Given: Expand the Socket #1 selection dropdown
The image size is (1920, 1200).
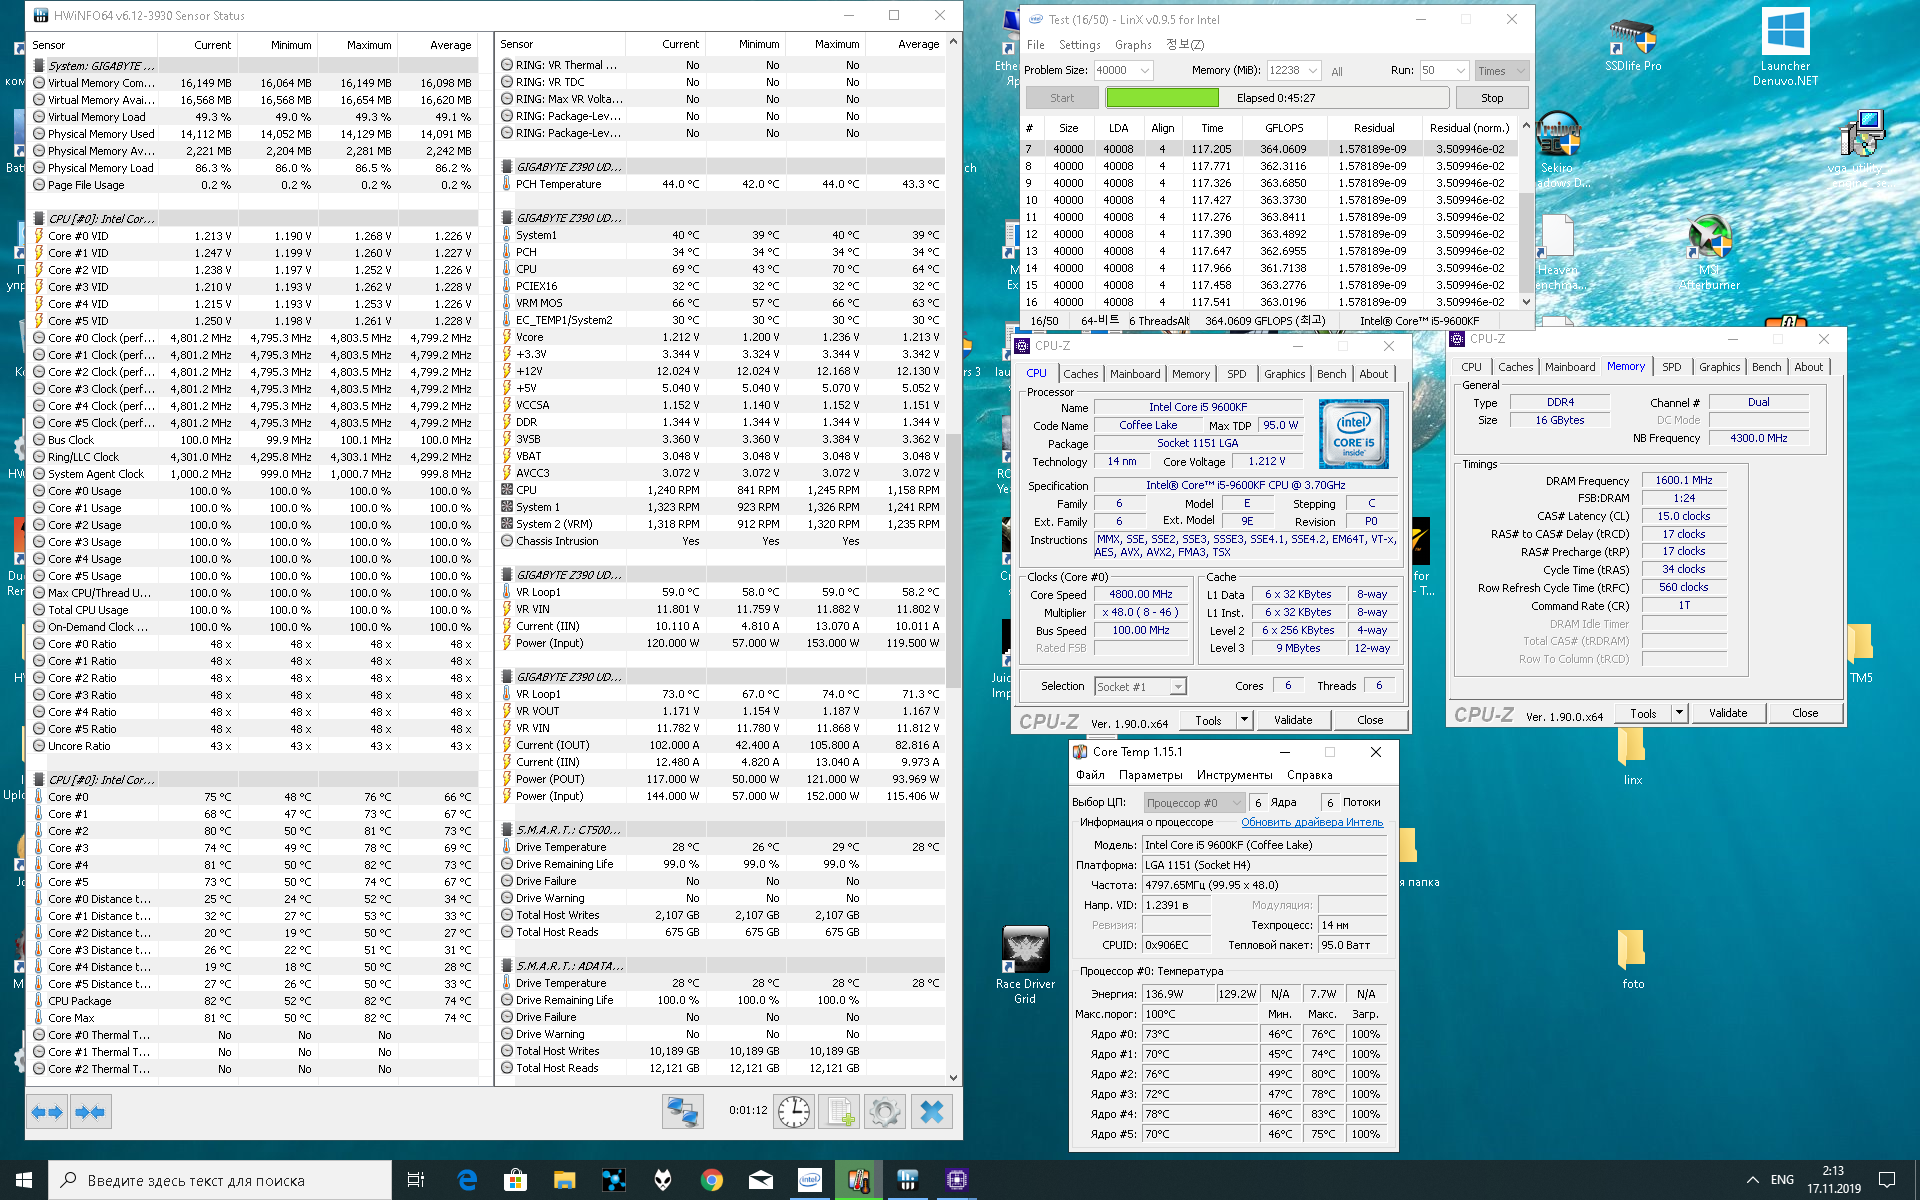Looking at the screenshot, I should pos(1178,686).
